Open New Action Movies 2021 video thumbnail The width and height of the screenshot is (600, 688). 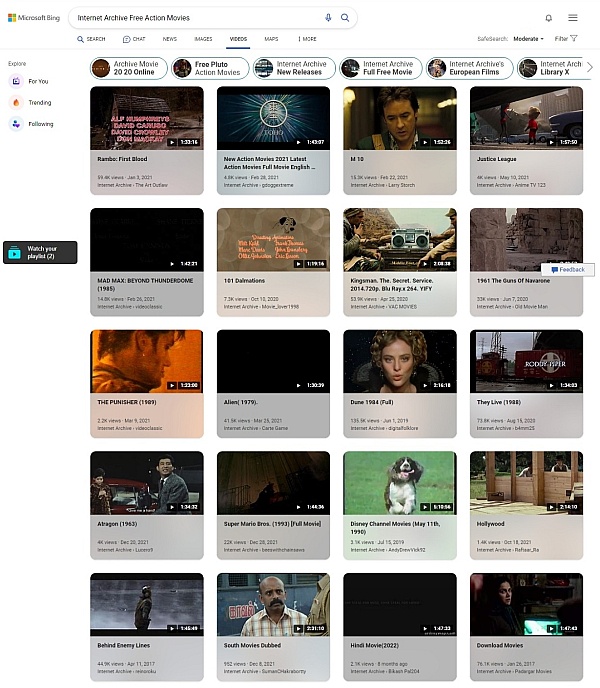click(x=273, y=118)
